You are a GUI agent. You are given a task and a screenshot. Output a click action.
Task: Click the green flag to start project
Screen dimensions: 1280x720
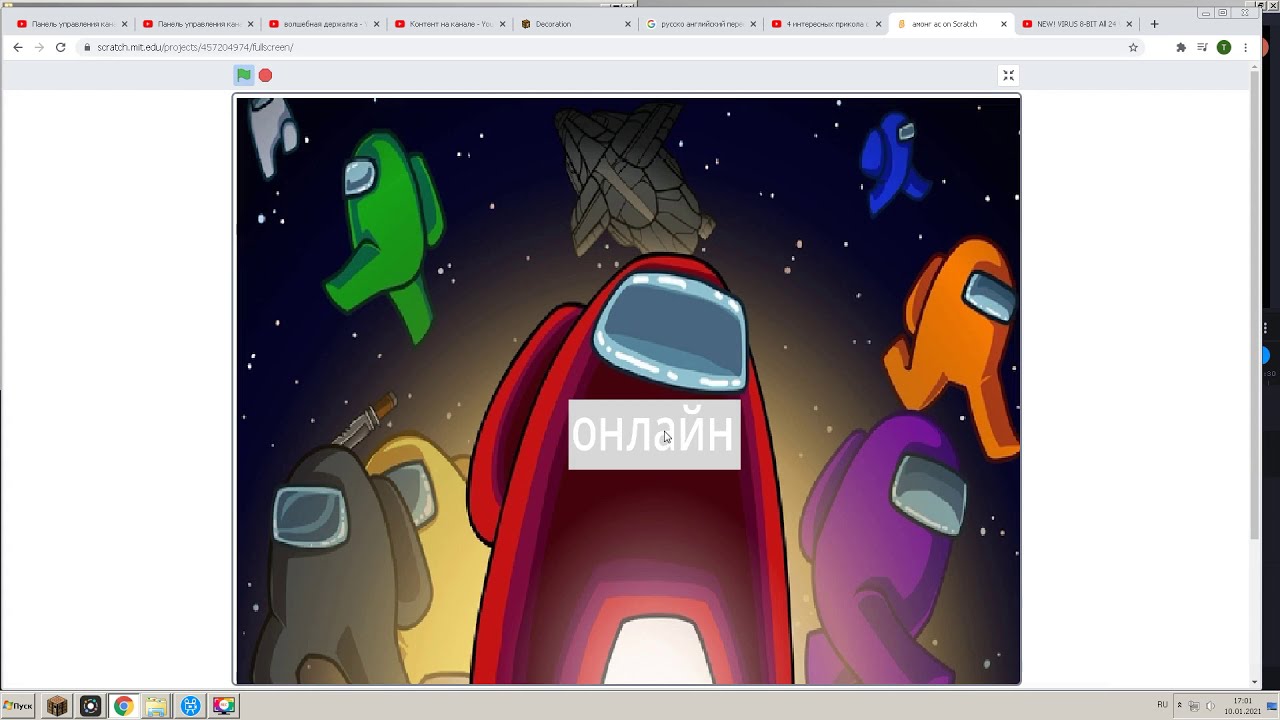244,75
